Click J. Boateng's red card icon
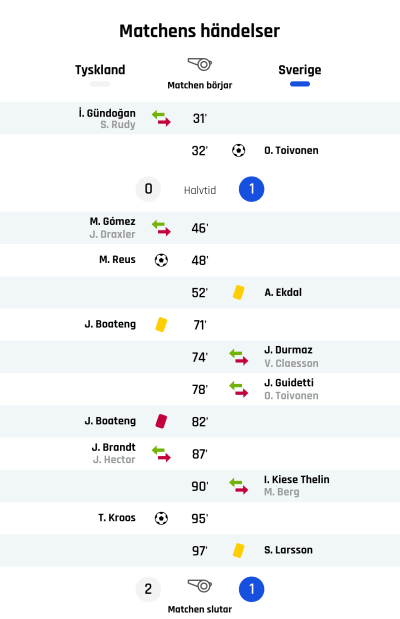The image size is (400, 619). pyautogui.click(x=161, y=421)
